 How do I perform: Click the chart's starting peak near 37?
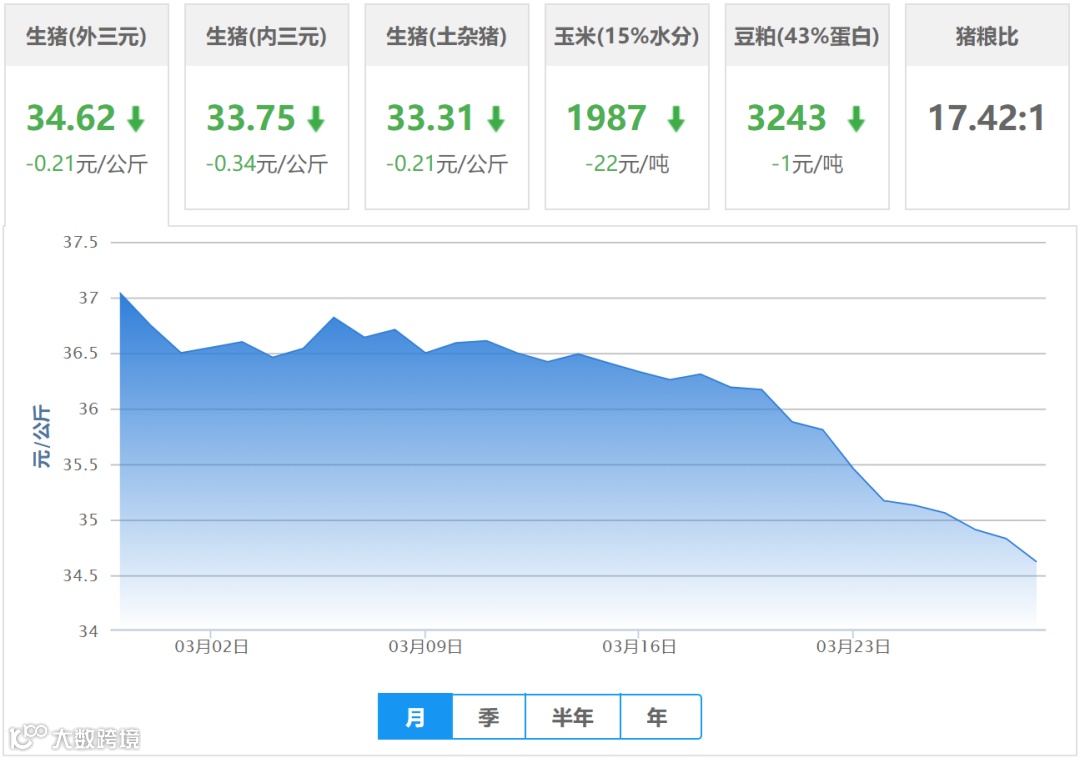121,293
